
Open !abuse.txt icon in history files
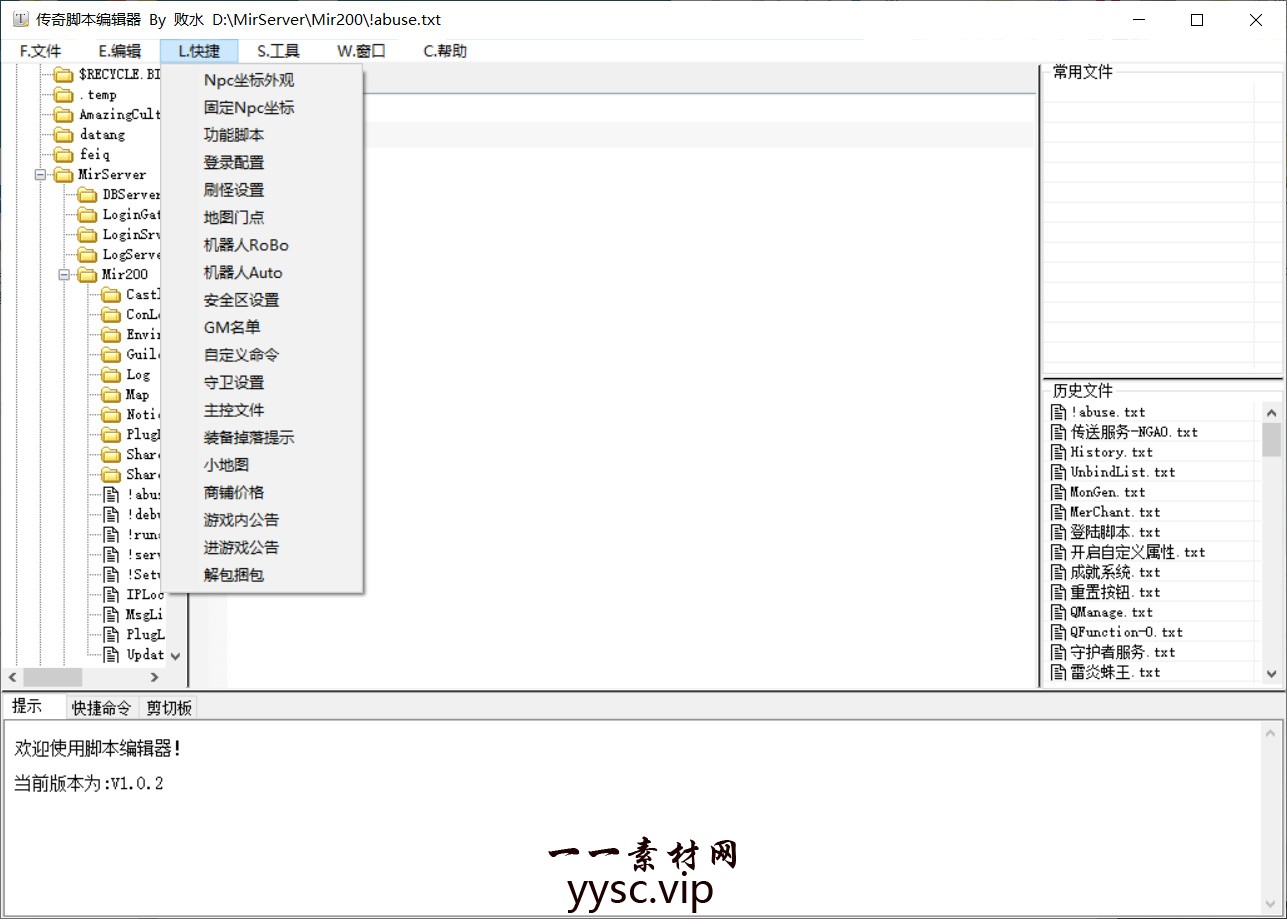1059,412
